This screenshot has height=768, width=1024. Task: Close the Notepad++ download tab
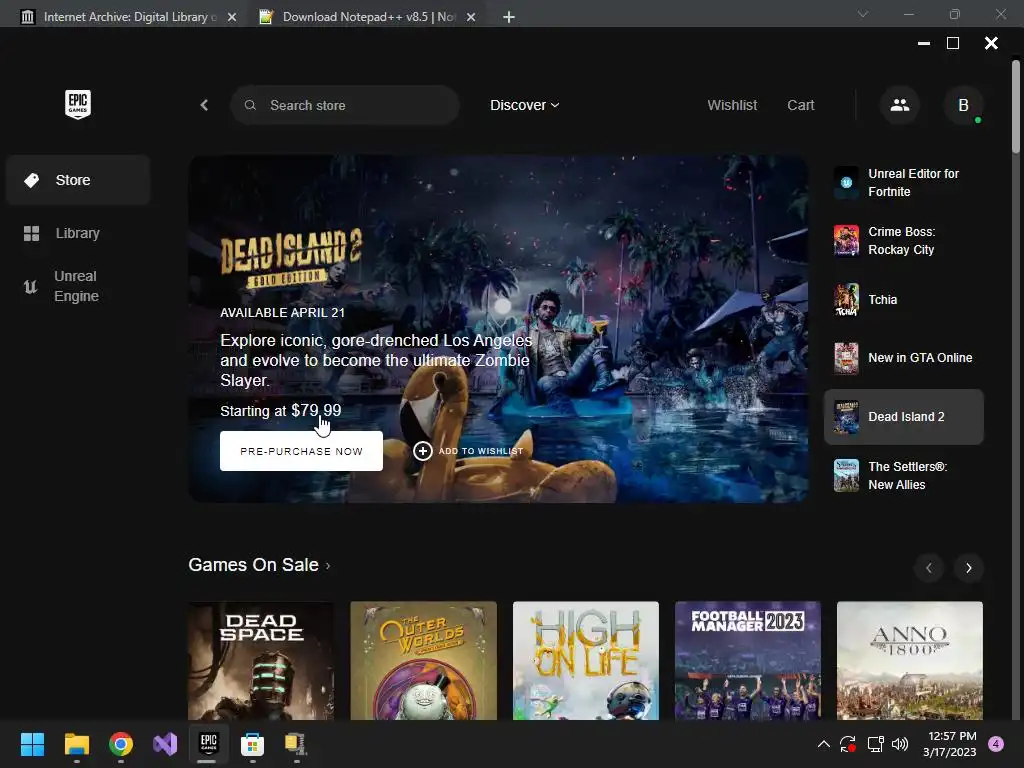[x=471, y=17]
